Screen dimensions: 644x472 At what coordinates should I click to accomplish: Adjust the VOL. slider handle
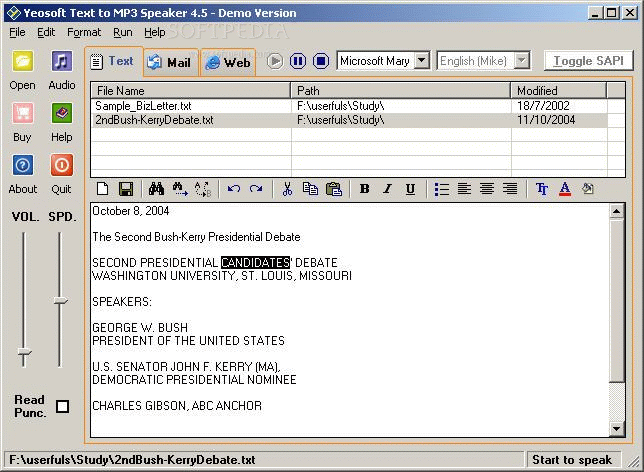[x=24, y=352]
